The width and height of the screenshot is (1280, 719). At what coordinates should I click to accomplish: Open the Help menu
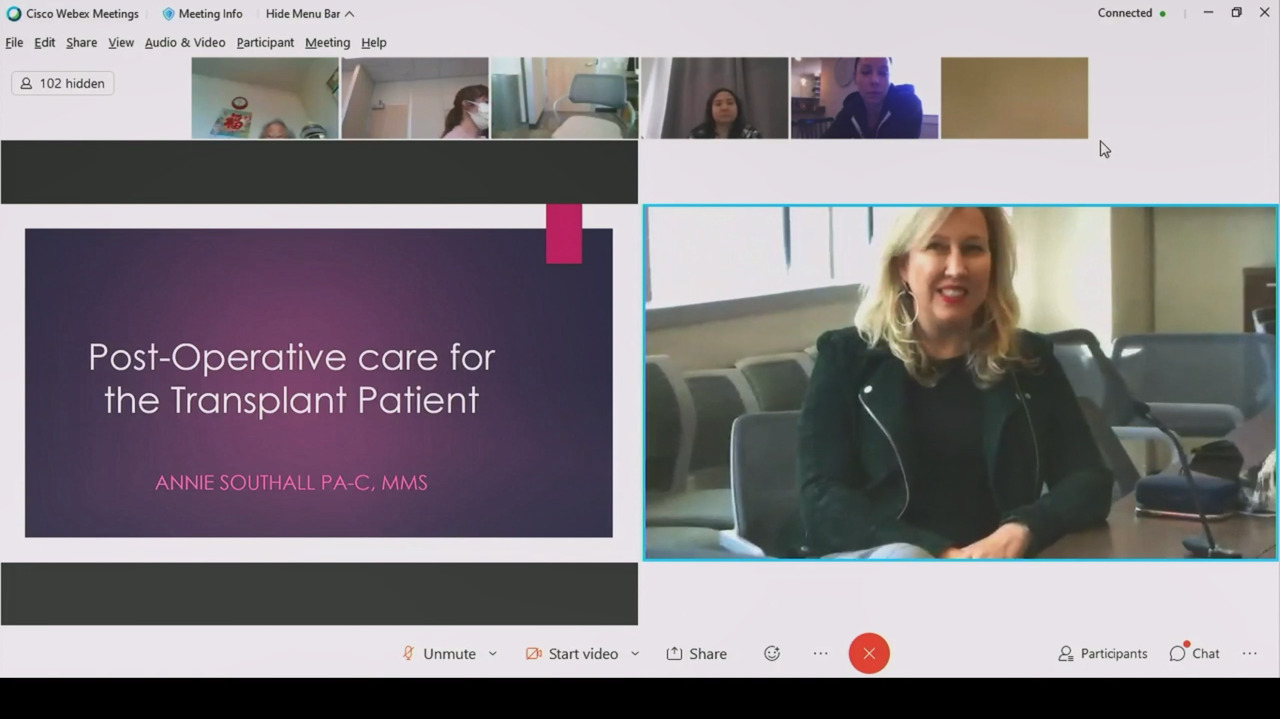[374, 43]
